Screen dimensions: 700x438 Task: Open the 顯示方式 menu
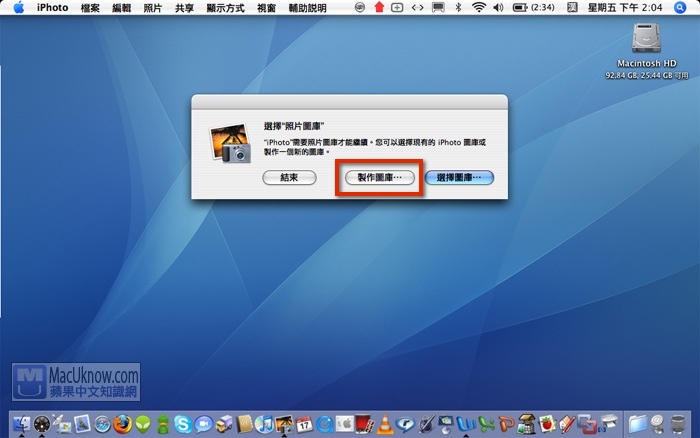pos(225,8)
